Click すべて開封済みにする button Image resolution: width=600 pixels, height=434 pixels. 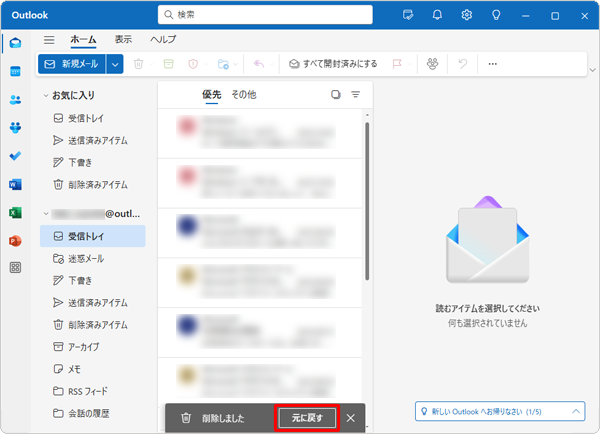click(333, 64)
